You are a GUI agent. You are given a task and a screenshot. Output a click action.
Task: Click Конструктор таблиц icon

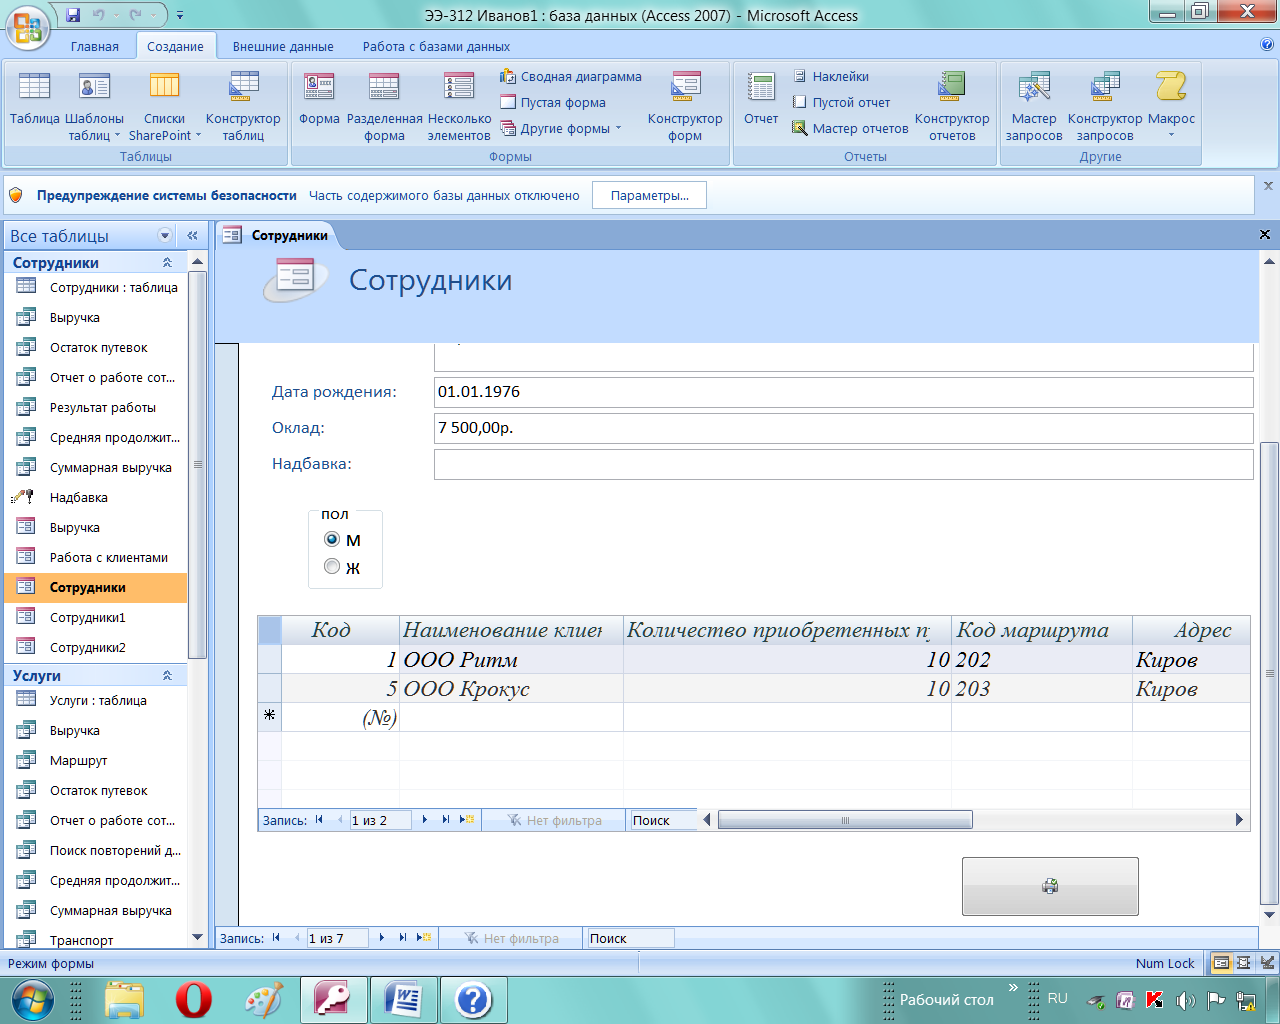click(x=243, y=105)
